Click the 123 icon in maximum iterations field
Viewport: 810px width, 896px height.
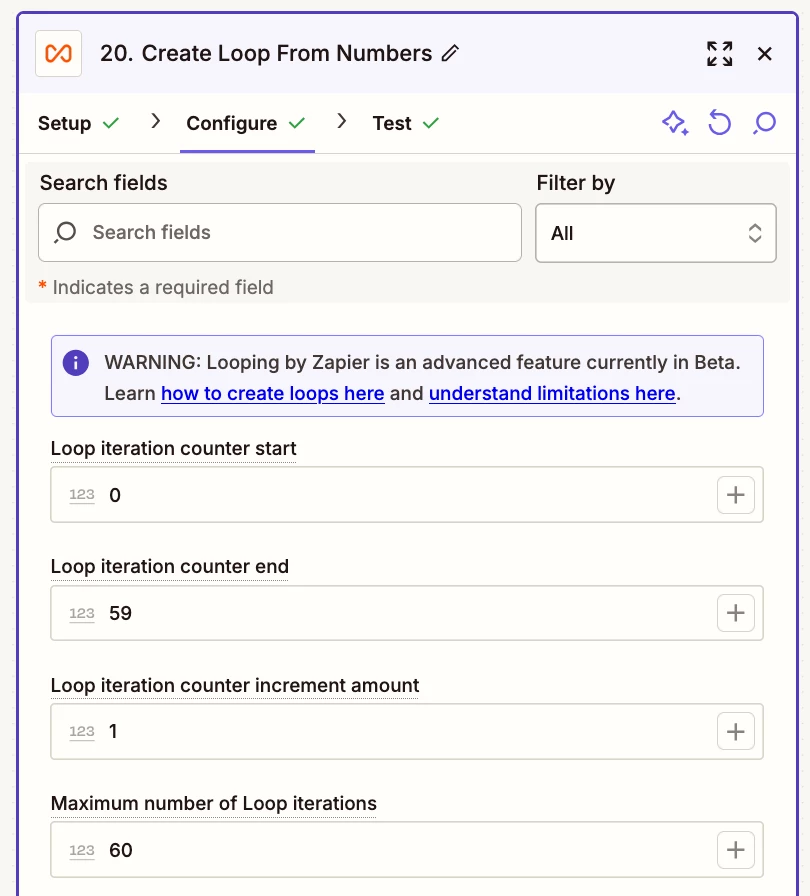tap(82, 851)
